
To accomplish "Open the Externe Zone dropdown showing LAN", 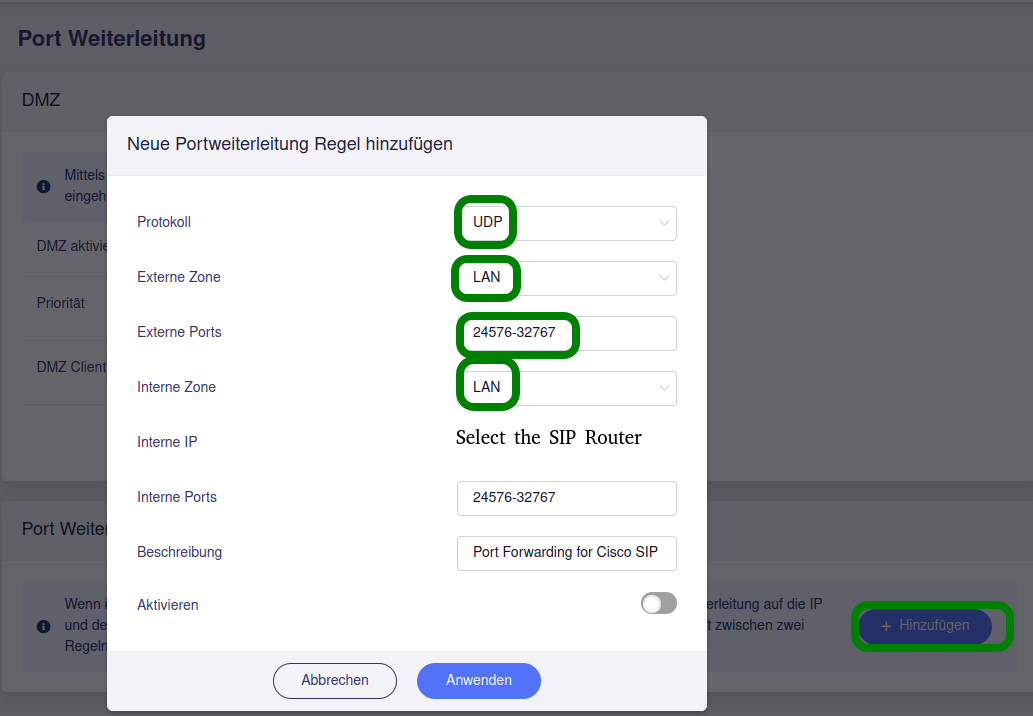I will point(566,278).
